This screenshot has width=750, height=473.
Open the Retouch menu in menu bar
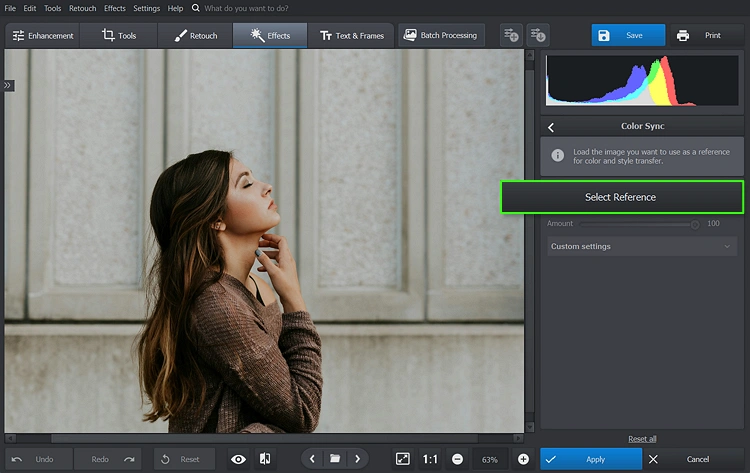coord(82,8)
